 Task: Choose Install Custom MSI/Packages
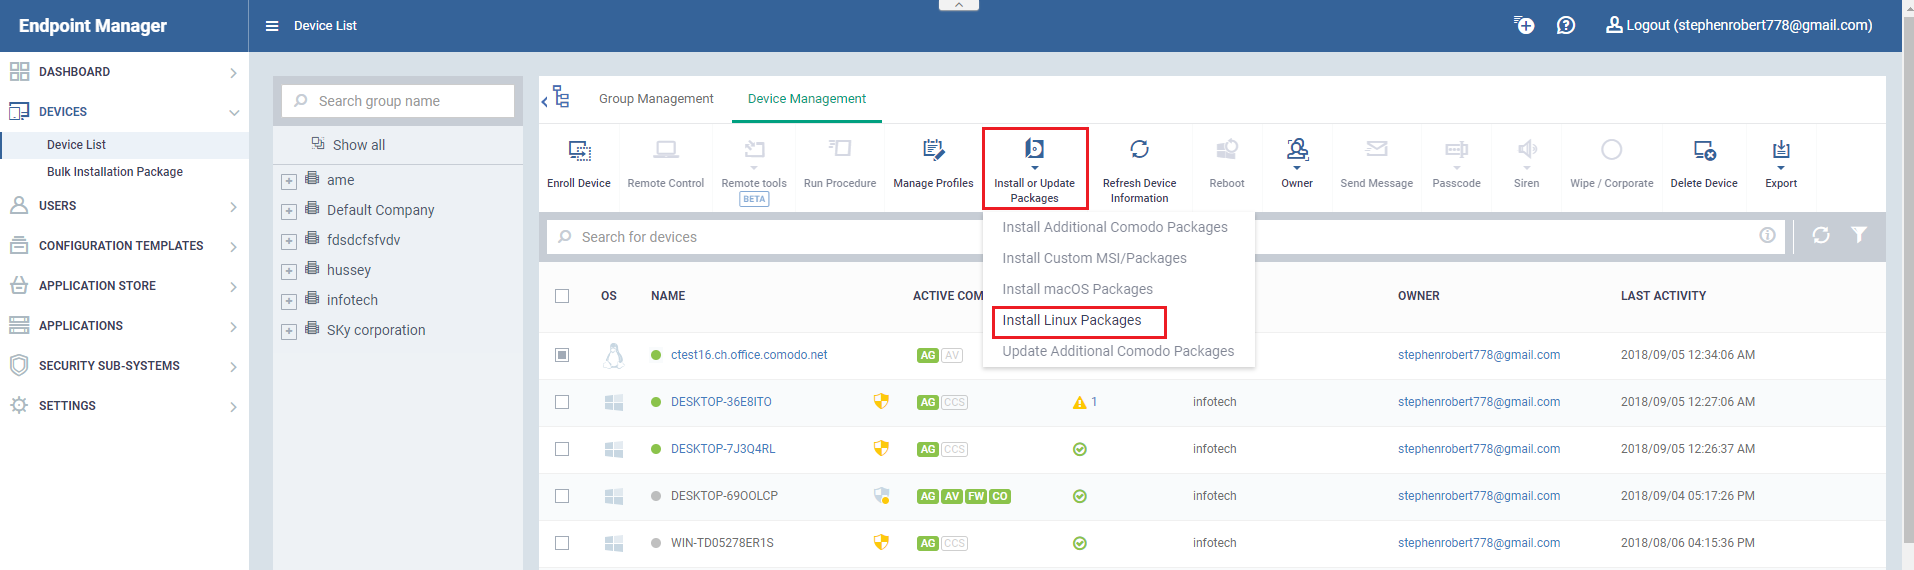(1094, 258)
